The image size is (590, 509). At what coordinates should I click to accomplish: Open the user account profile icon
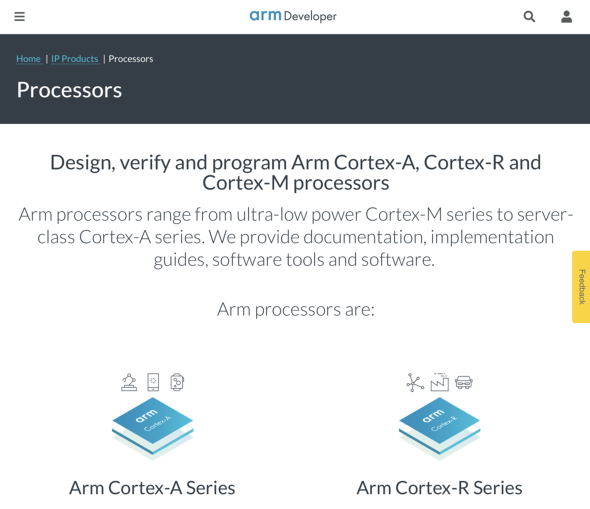click(566, 17)
